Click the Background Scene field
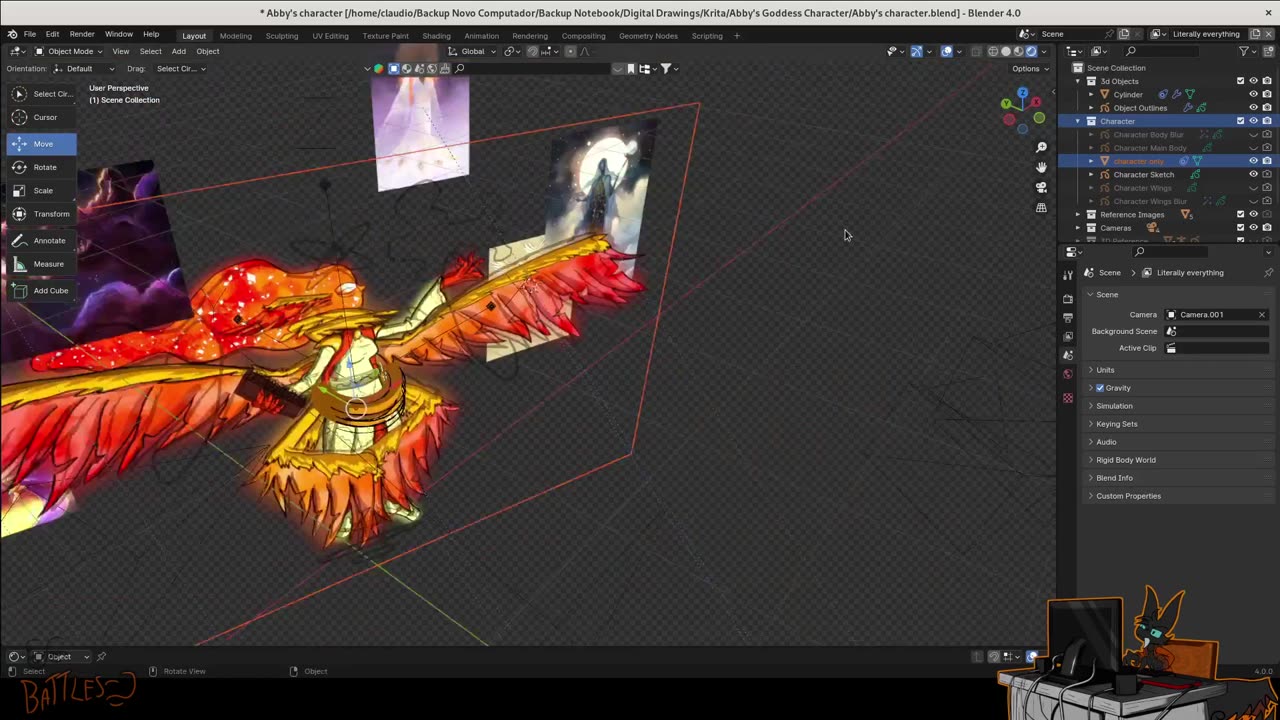 click(x=1216, y=331)
